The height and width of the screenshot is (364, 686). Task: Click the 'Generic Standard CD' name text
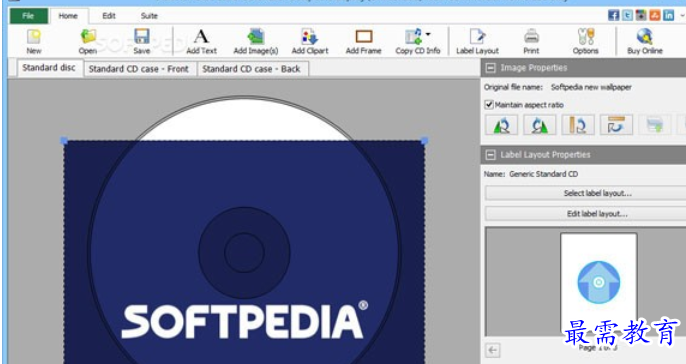[543, 174]
